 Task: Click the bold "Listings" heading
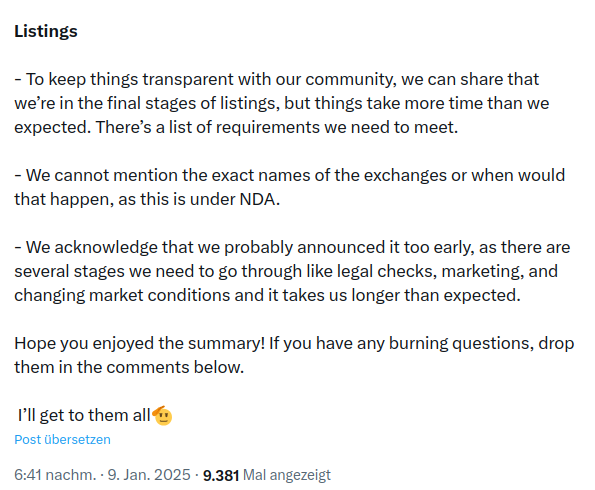[46, 31]
